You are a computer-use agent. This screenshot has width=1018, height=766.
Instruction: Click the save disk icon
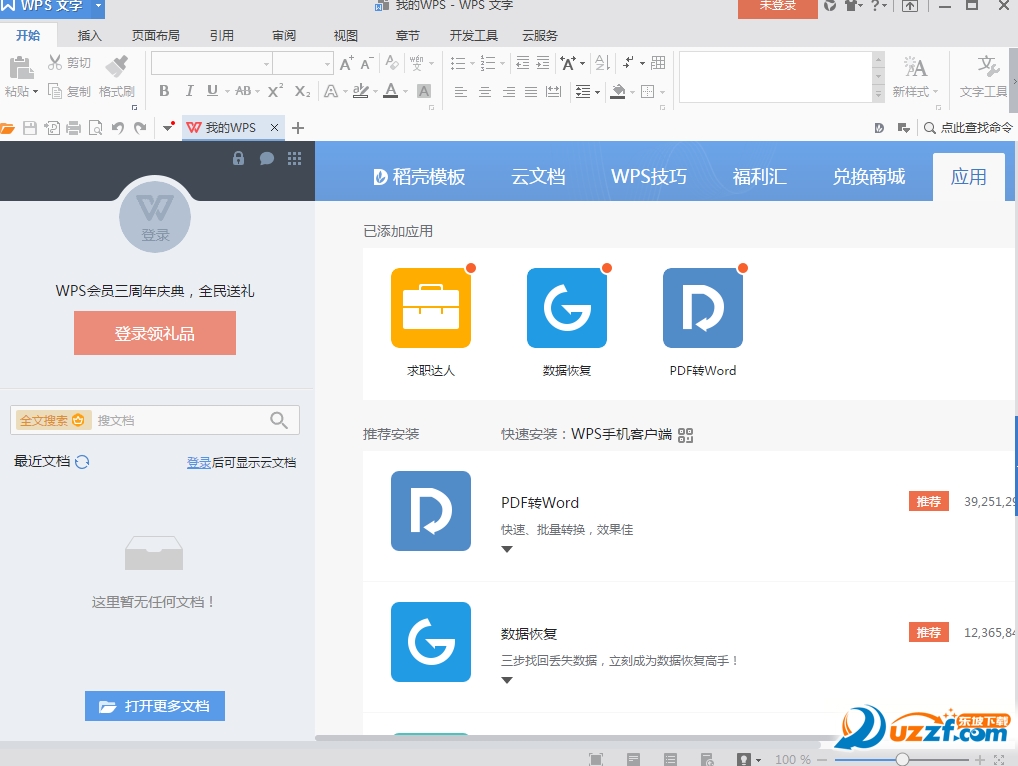pyautogui.click(x=30, y=128)
